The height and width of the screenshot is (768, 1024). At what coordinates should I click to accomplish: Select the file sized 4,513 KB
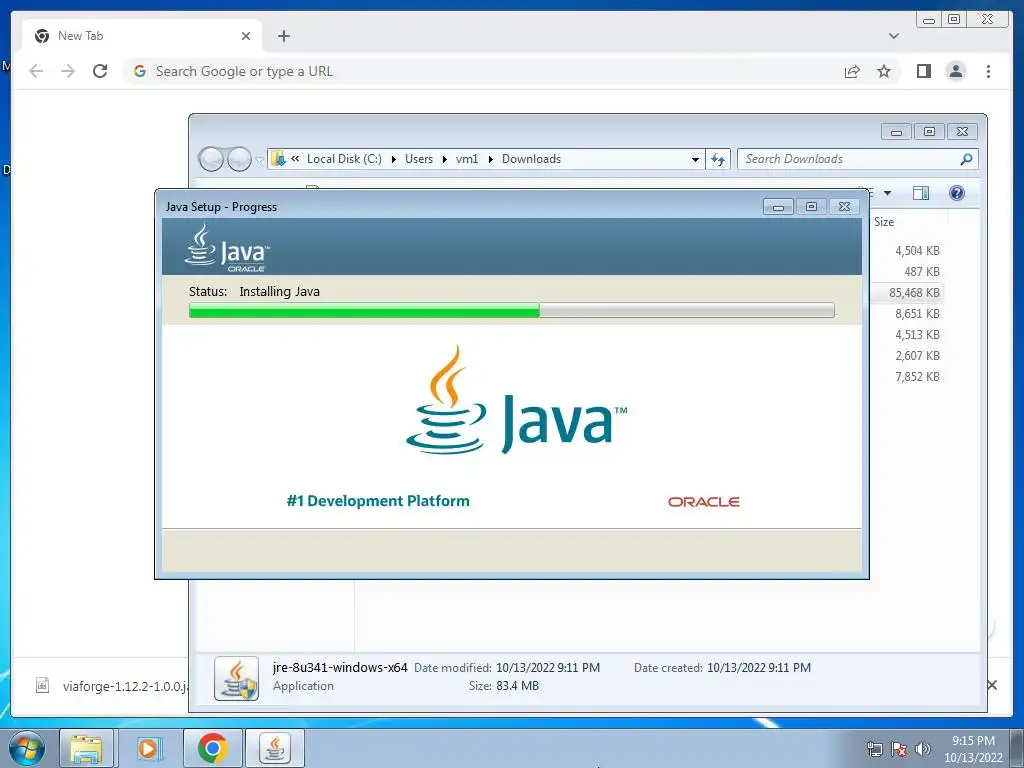click(x=917, y=334)
